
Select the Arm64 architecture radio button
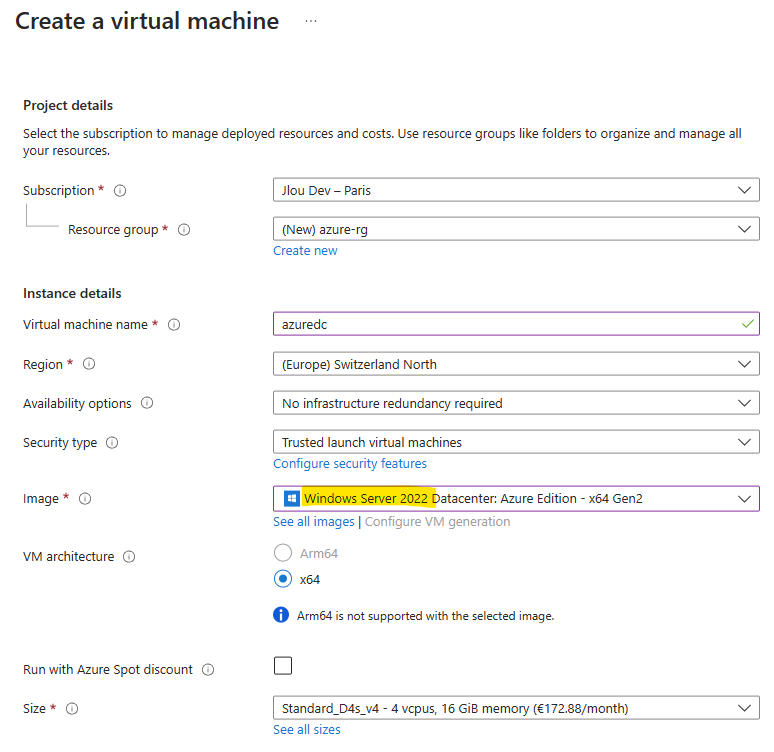pos(283,553)
